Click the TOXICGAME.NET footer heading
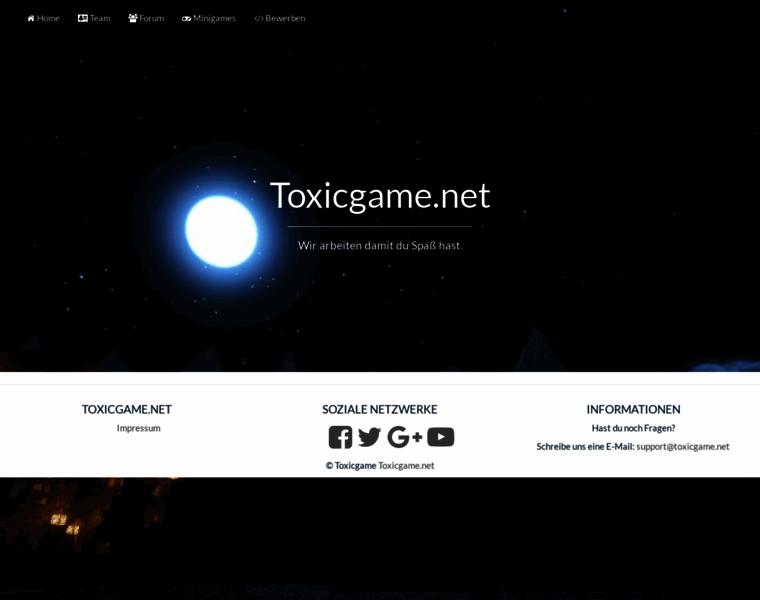Image resolution: width=760 pixels, height=600 pixels. click(x=127, y=410)
